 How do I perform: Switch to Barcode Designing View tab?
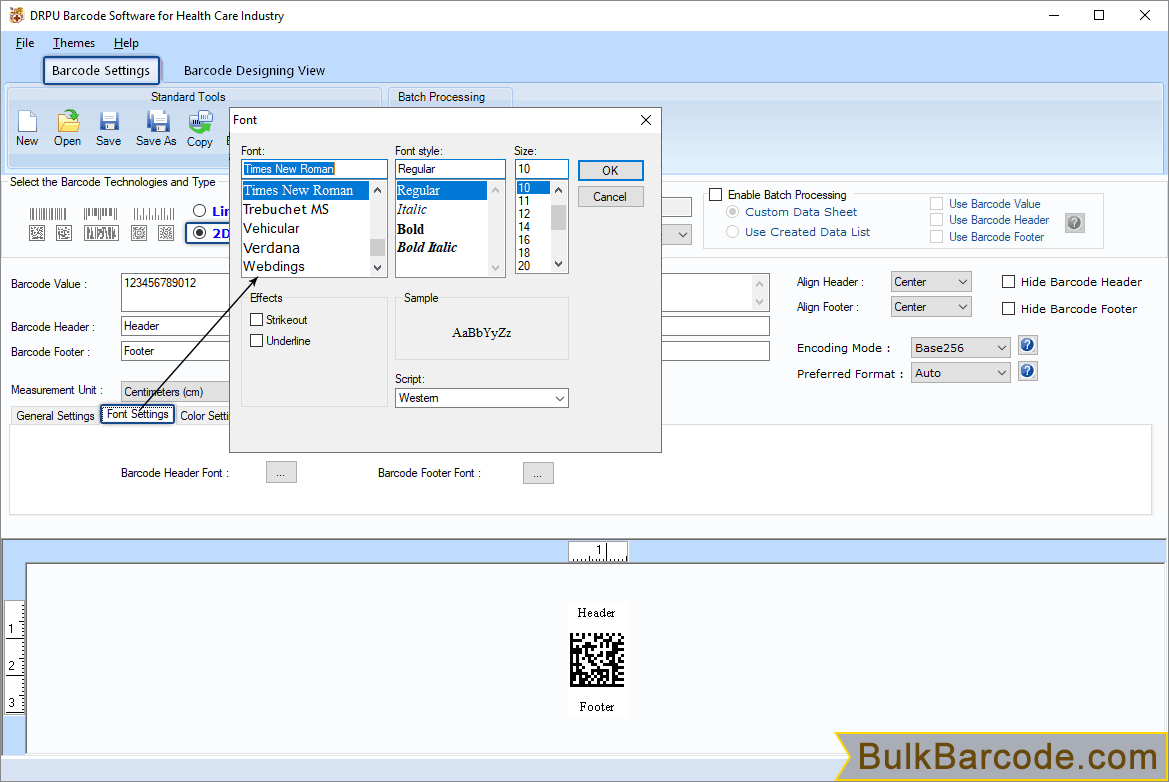(254, 71)
